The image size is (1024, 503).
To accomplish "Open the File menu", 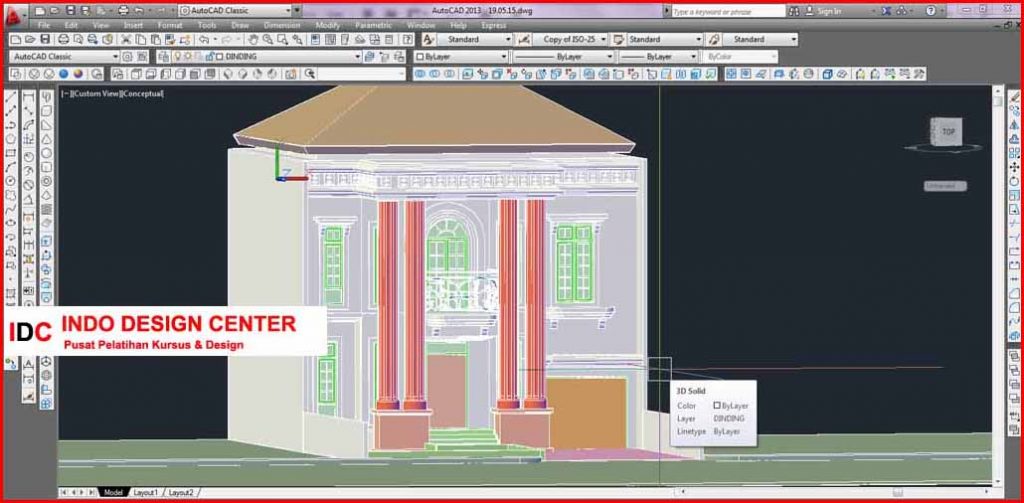I will coord(44,25).
